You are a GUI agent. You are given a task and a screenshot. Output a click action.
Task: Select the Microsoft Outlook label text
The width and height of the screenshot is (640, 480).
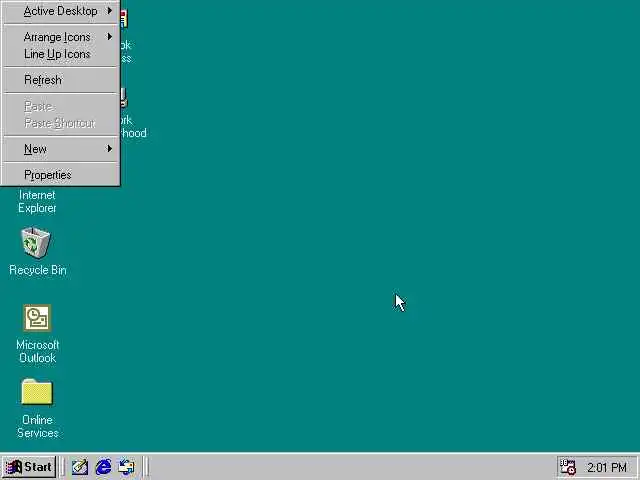point(38,351)
